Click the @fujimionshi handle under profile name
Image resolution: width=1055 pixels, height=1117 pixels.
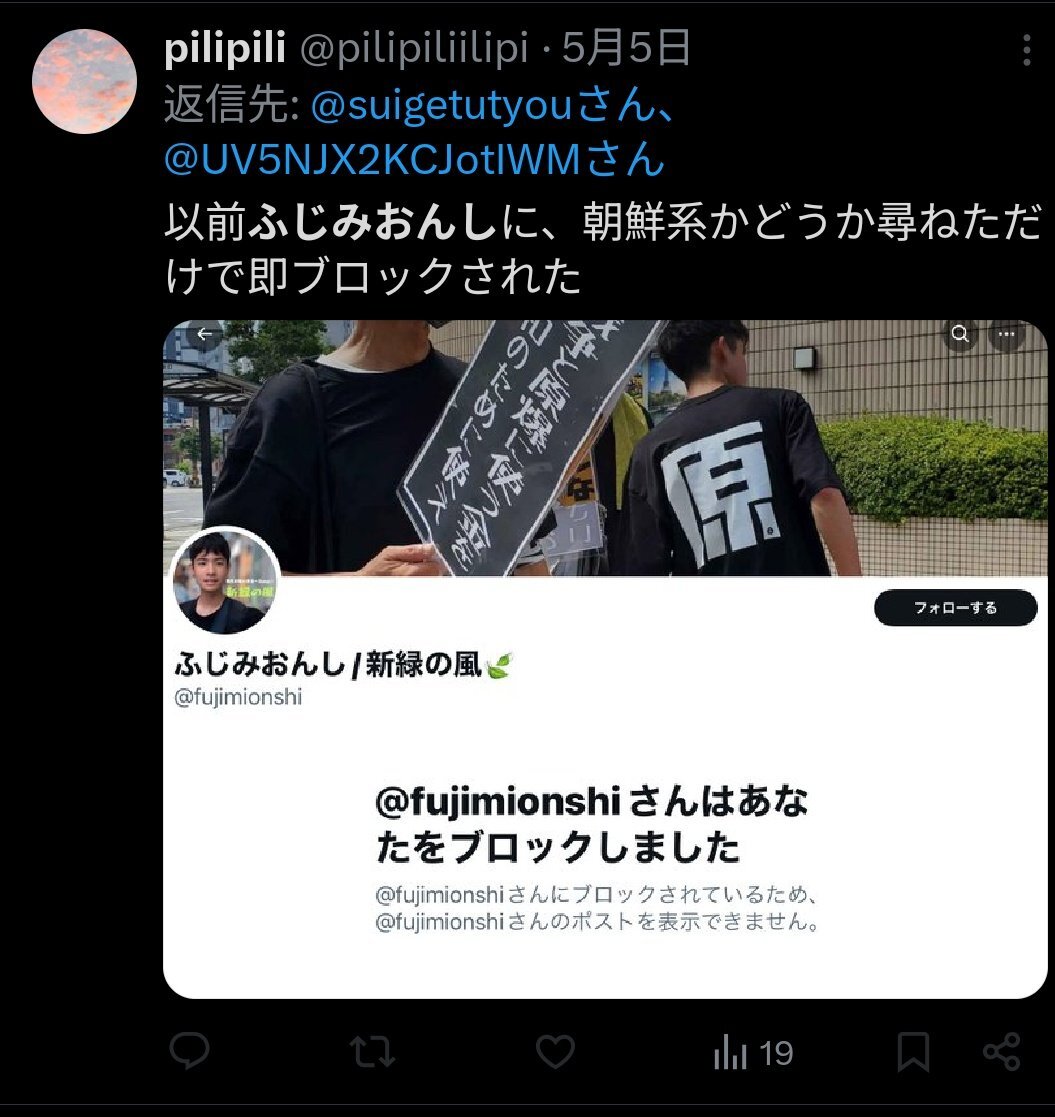[x=238, y=697]
